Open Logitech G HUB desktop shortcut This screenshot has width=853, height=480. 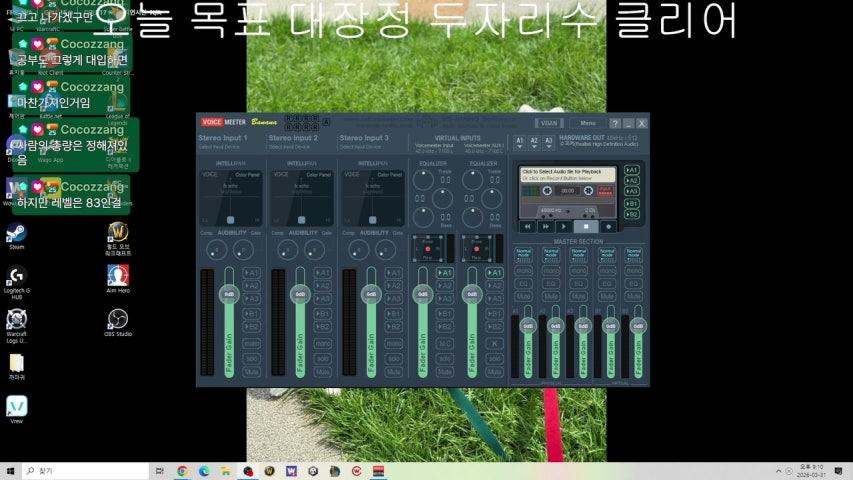click(16, 276)
